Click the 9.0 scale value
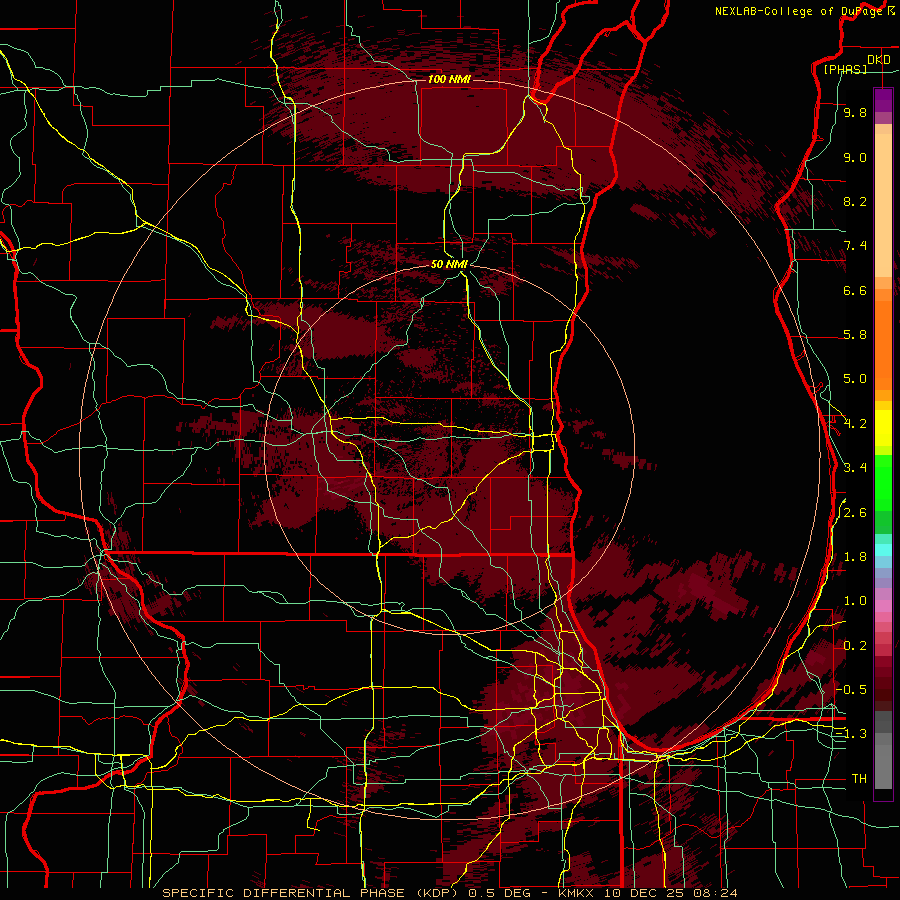This screenshot has height=900, width=900. tap(855, 157)
